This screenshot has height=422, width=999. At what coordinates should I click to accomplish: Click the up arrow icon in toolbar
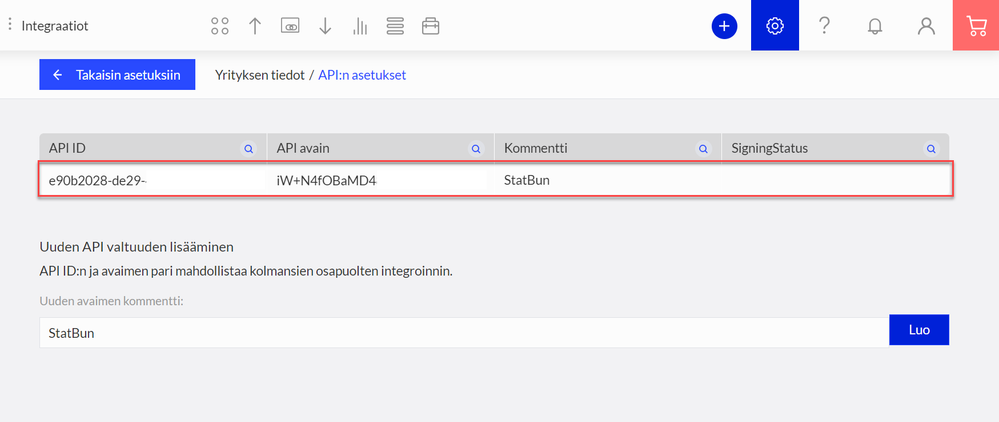(x=255, y=26)
